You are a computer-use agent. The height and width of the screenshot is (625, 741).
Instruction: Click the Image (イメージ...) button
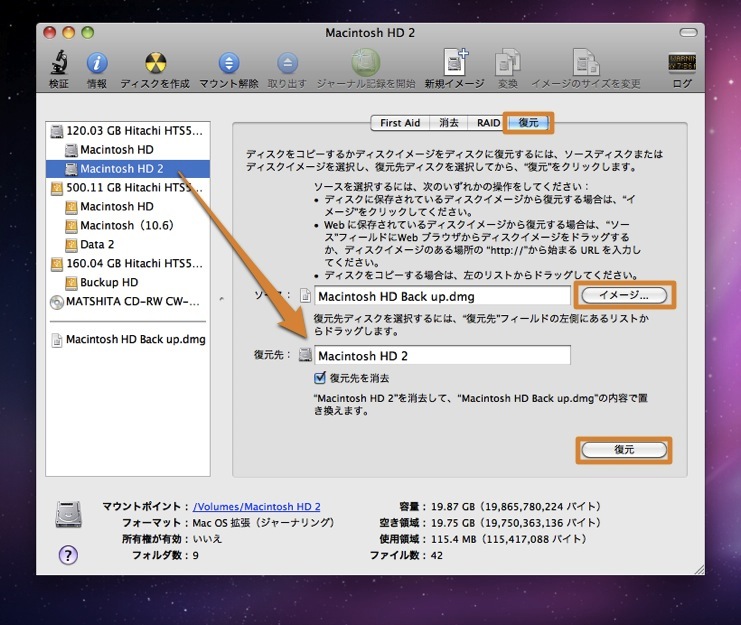(x=624, y=295)
